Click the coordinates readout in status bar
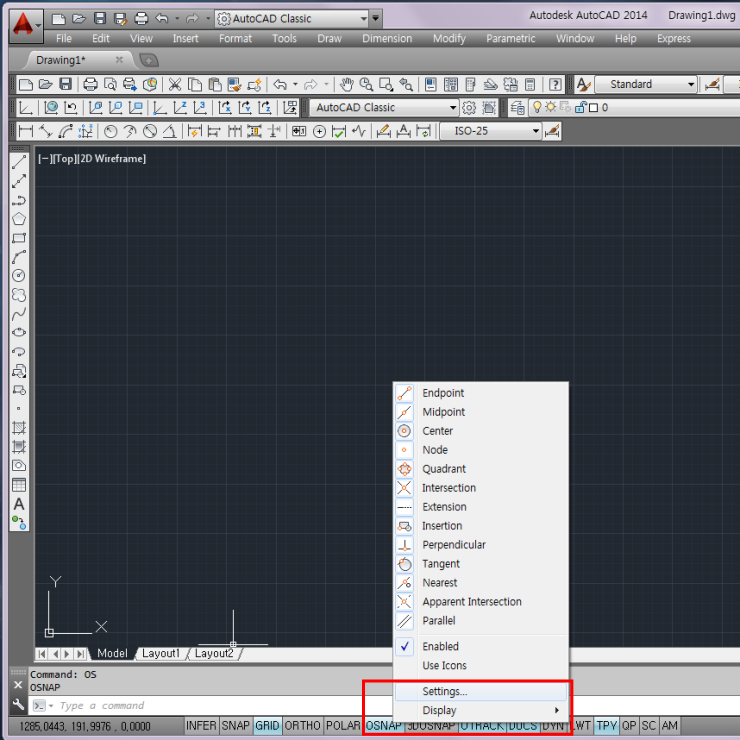Screen dimensions: 740x740 (85, 726)
